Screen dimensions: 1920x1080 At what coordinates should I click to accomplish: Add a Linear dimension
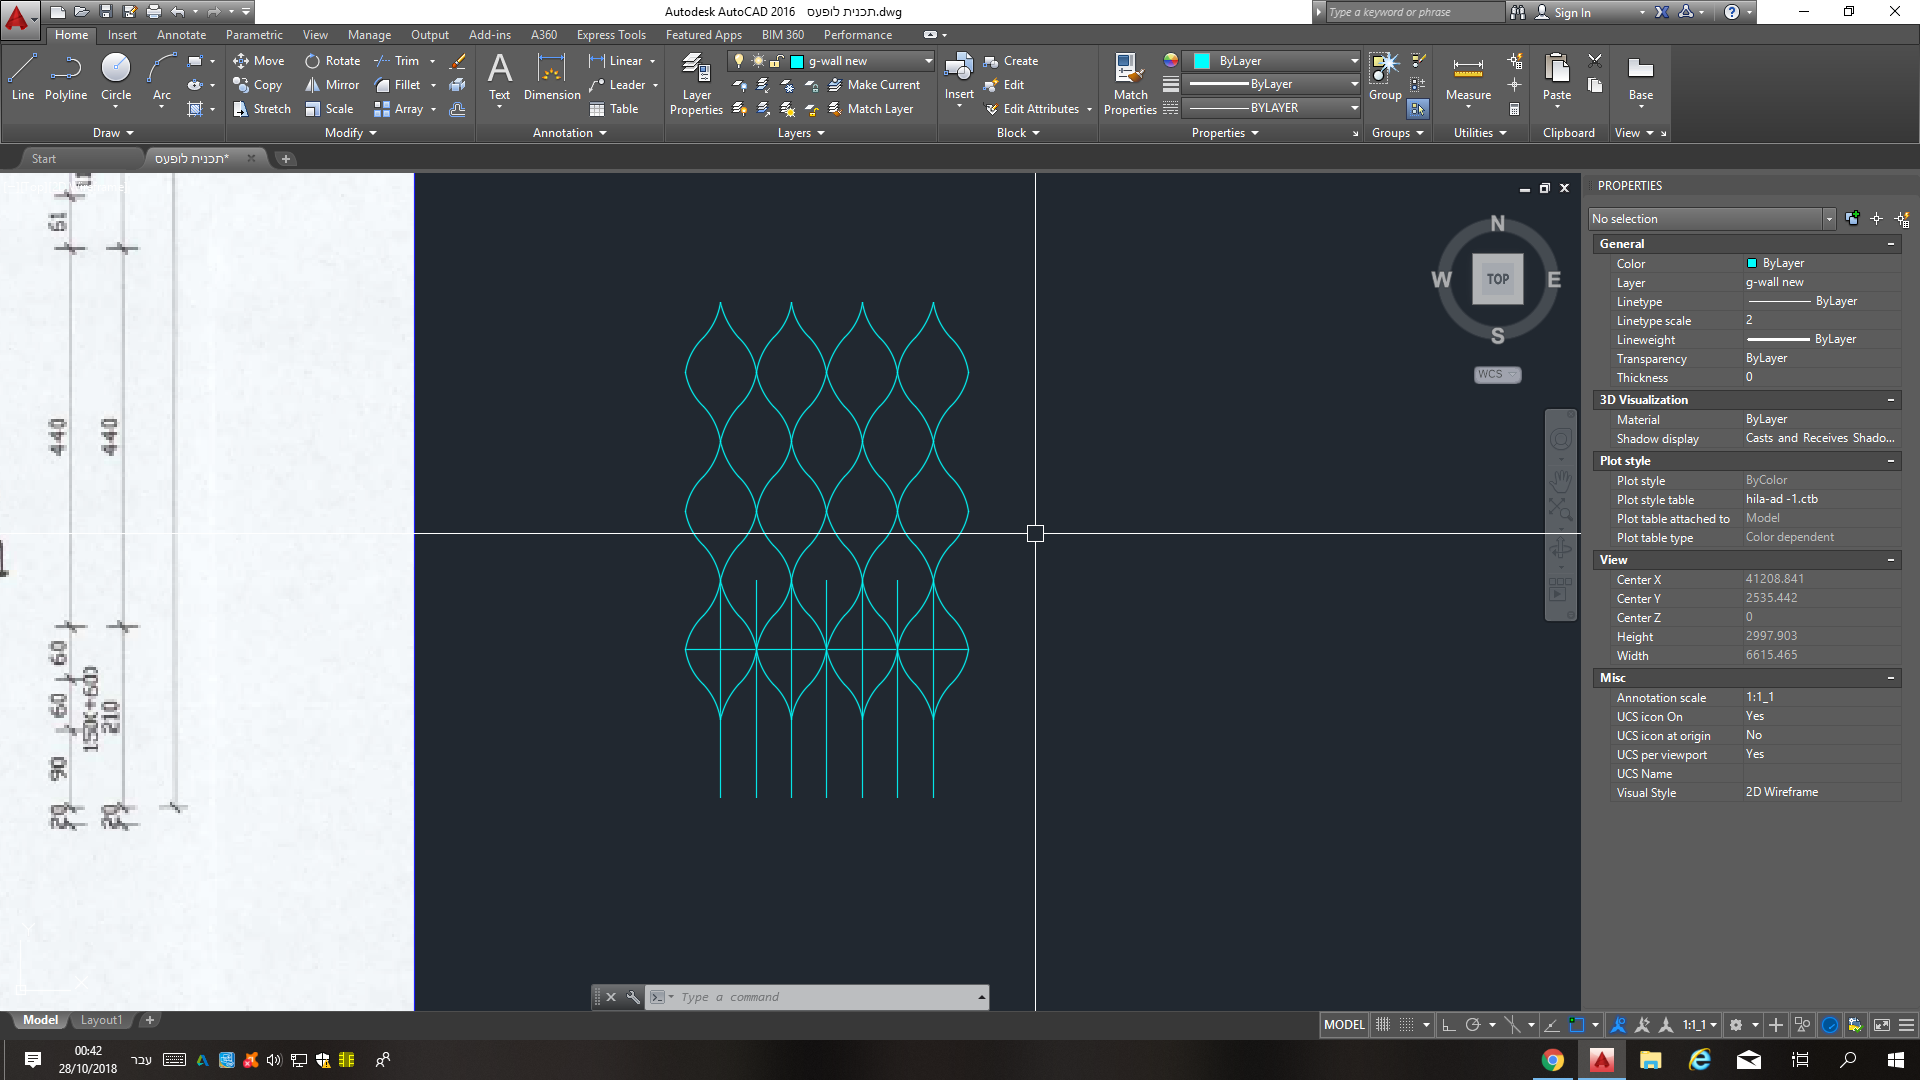[x=616, y=61]
